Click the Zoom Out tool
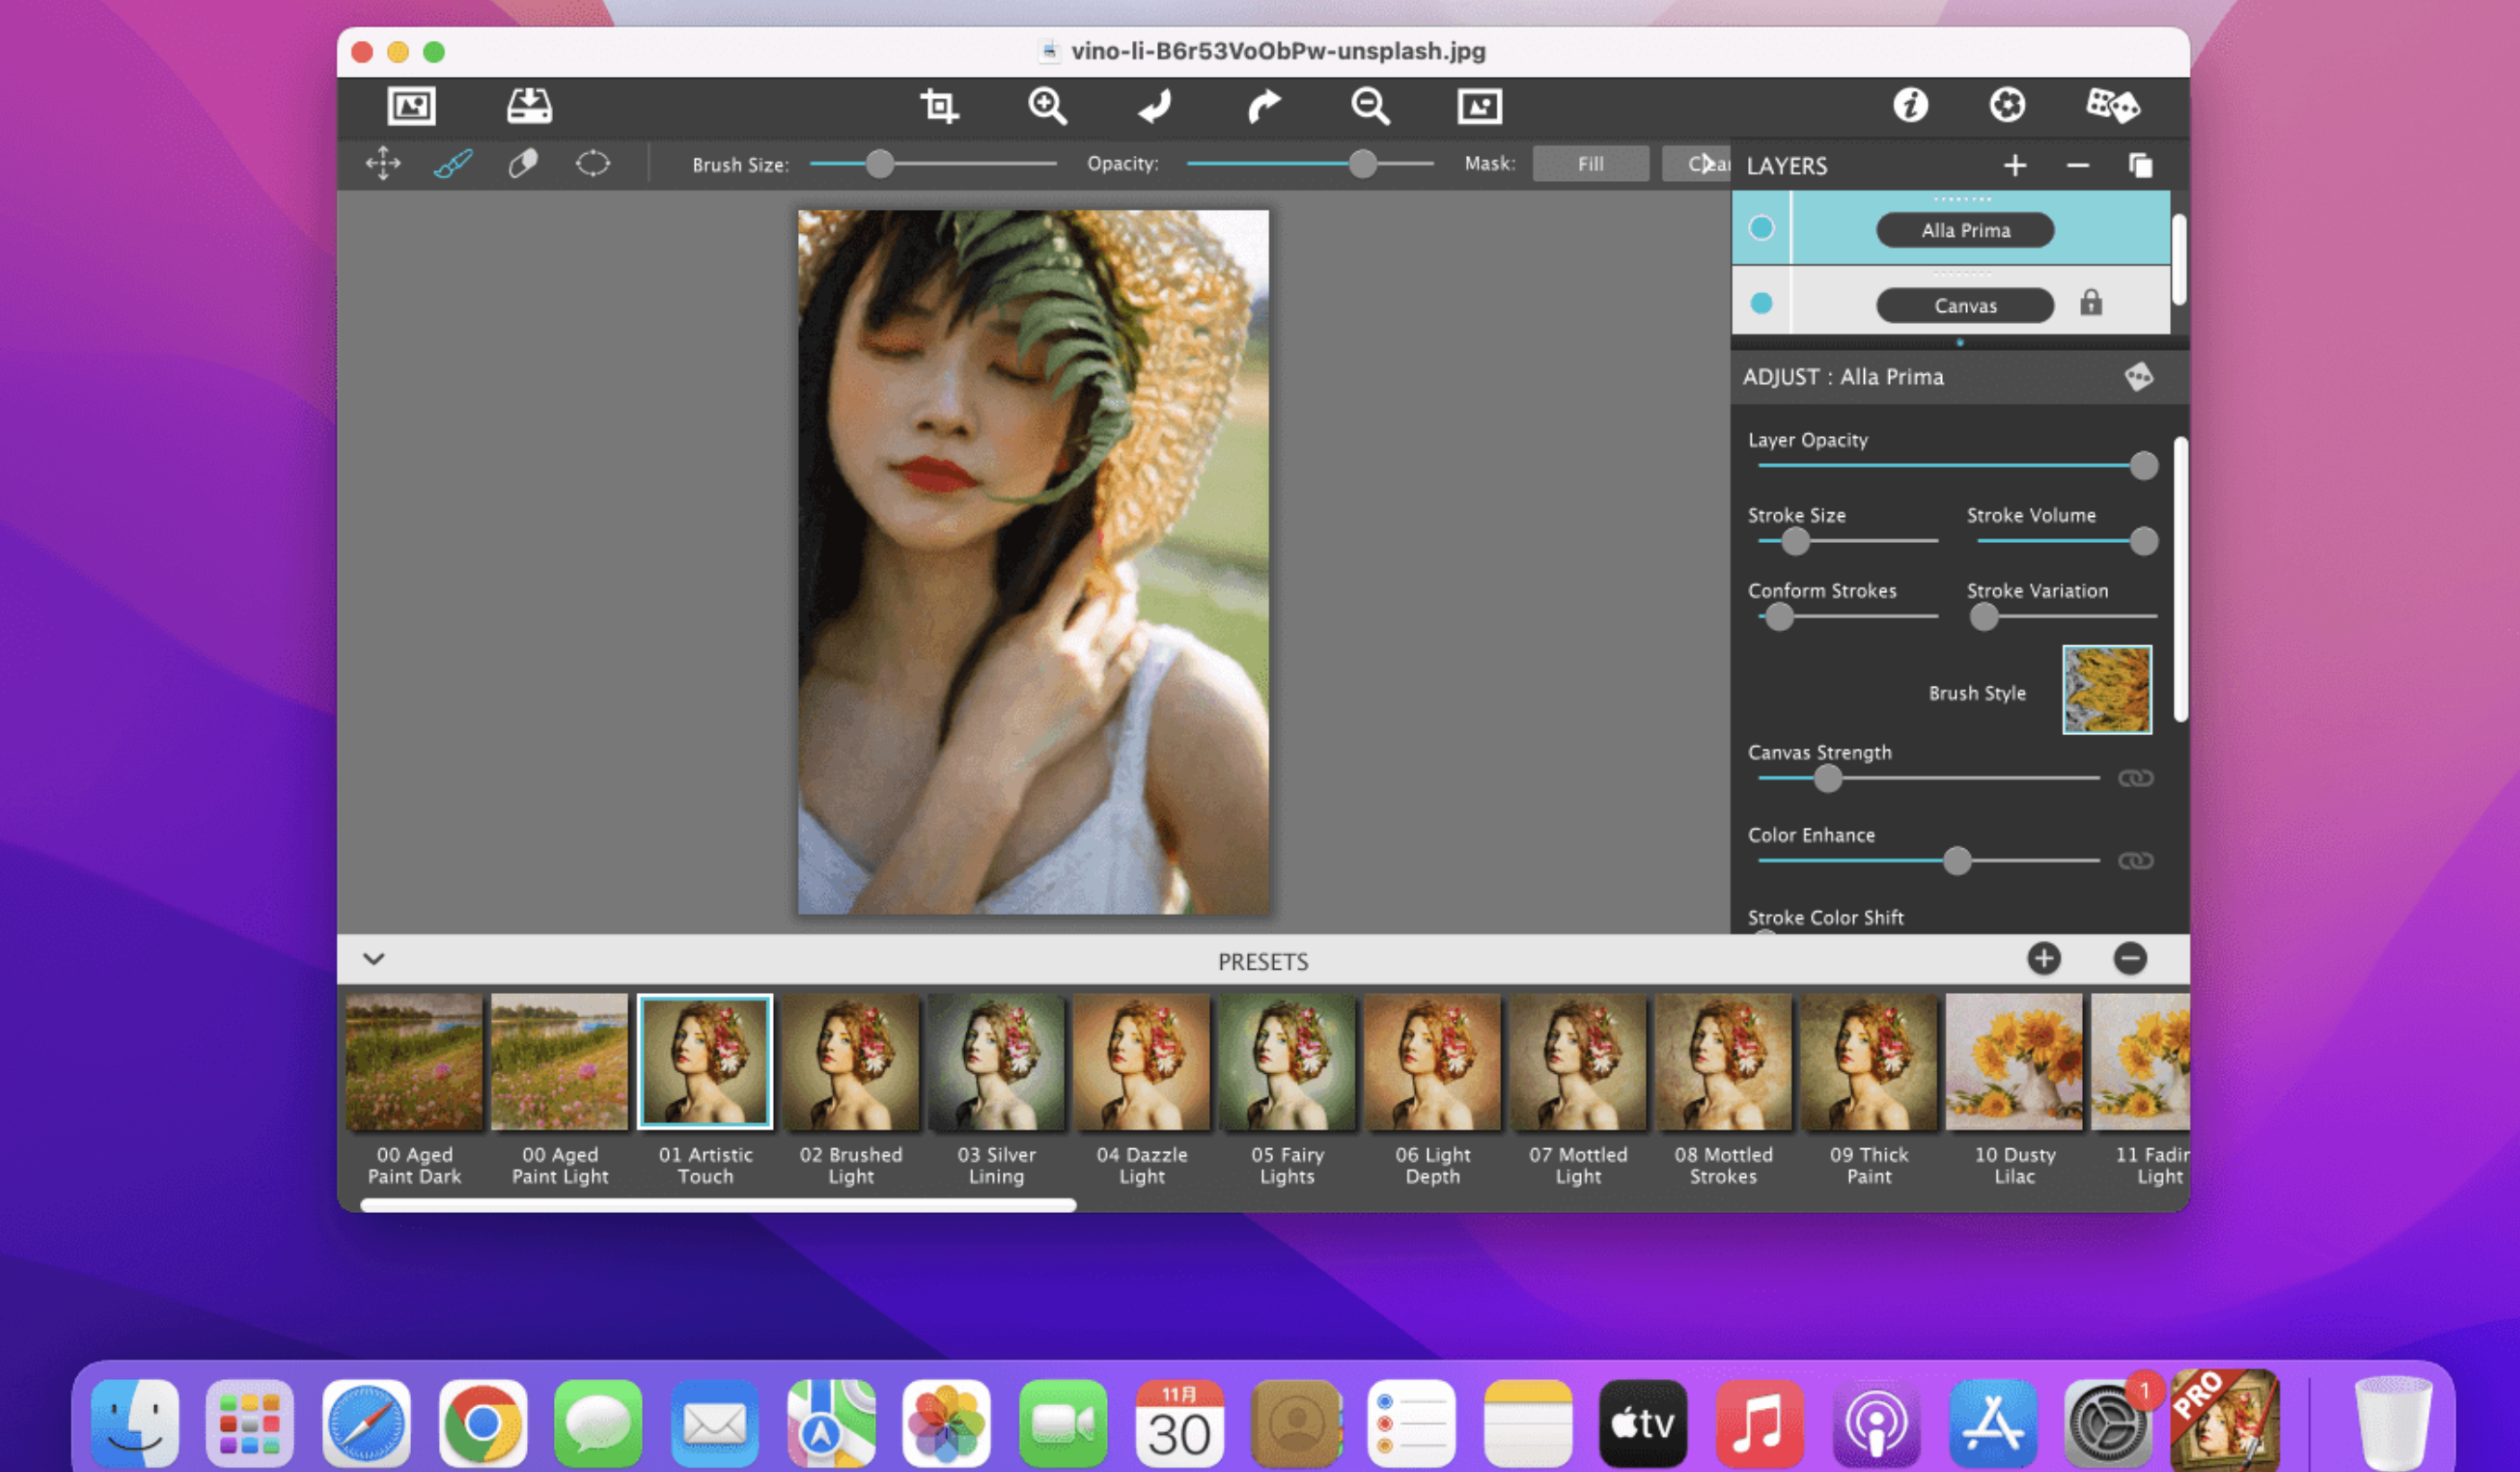2520x1472 pixels. tap(1371, 107)
